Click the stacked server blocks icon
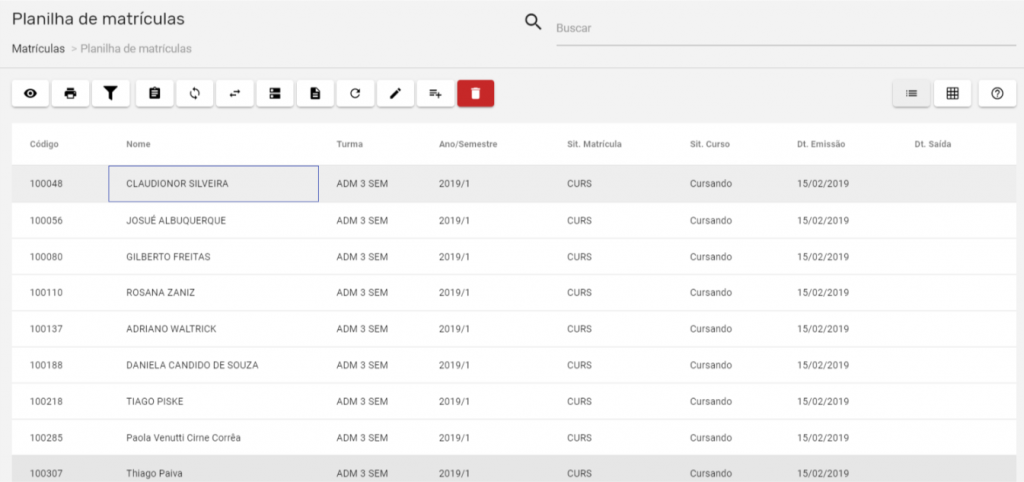 click(x=275, y=93)
